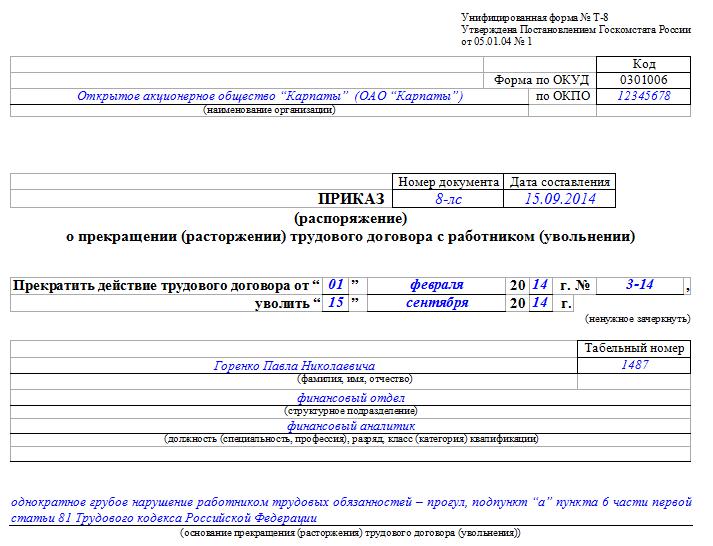Select the dismissal month field "сентября"
The height and width of the screenshot is (546, 713).
tap(436, 303)
